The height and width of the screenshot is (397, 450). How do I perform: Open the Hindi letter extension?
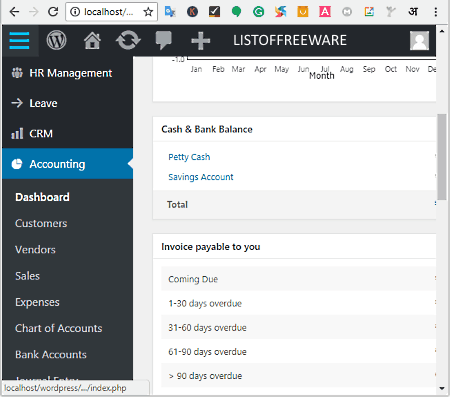coord(413,12)
